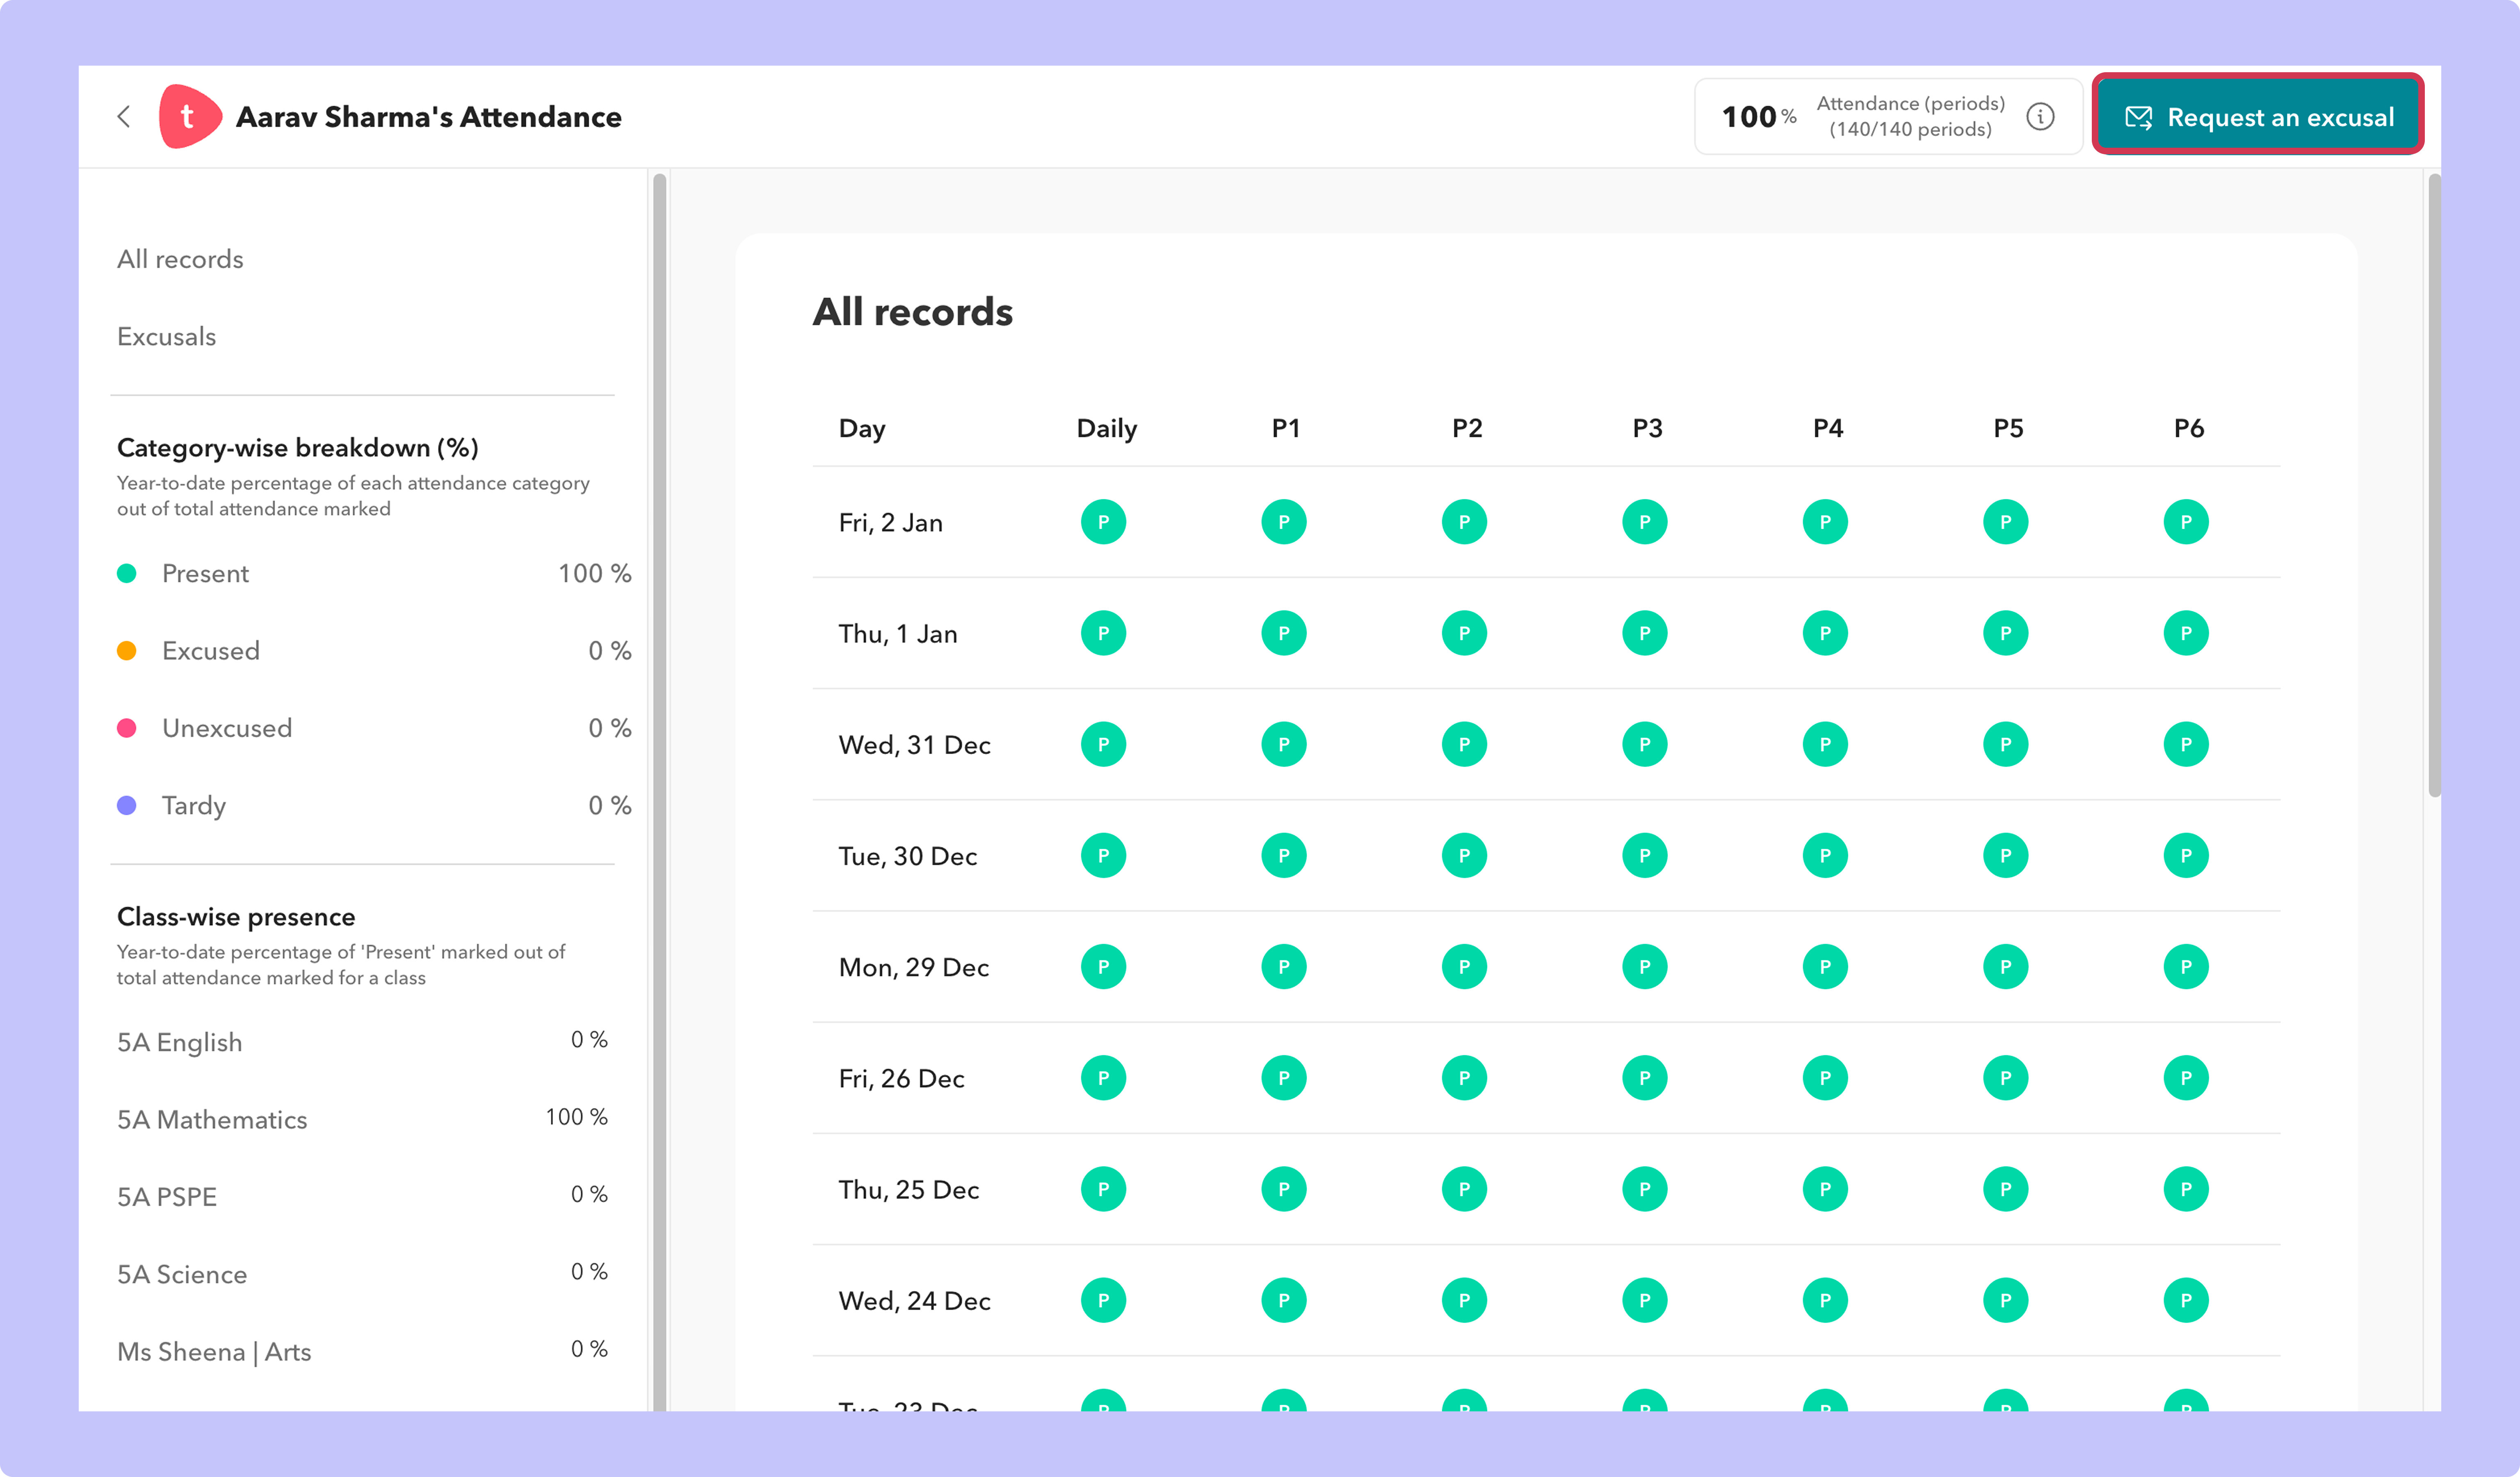Click the P3 present badge for Fri, 26 Dec
The height and width of the screenshot is (1477, 2520).
[x=1645, y=1078]
